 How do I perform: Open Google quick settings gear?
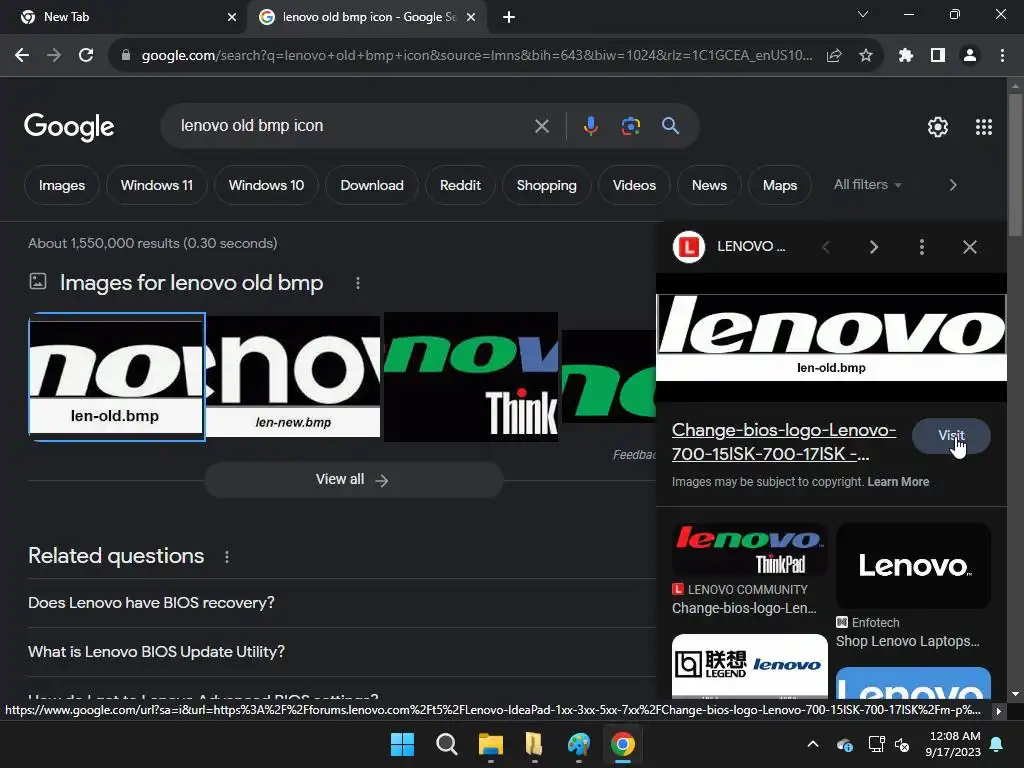(x=938, y=127)
